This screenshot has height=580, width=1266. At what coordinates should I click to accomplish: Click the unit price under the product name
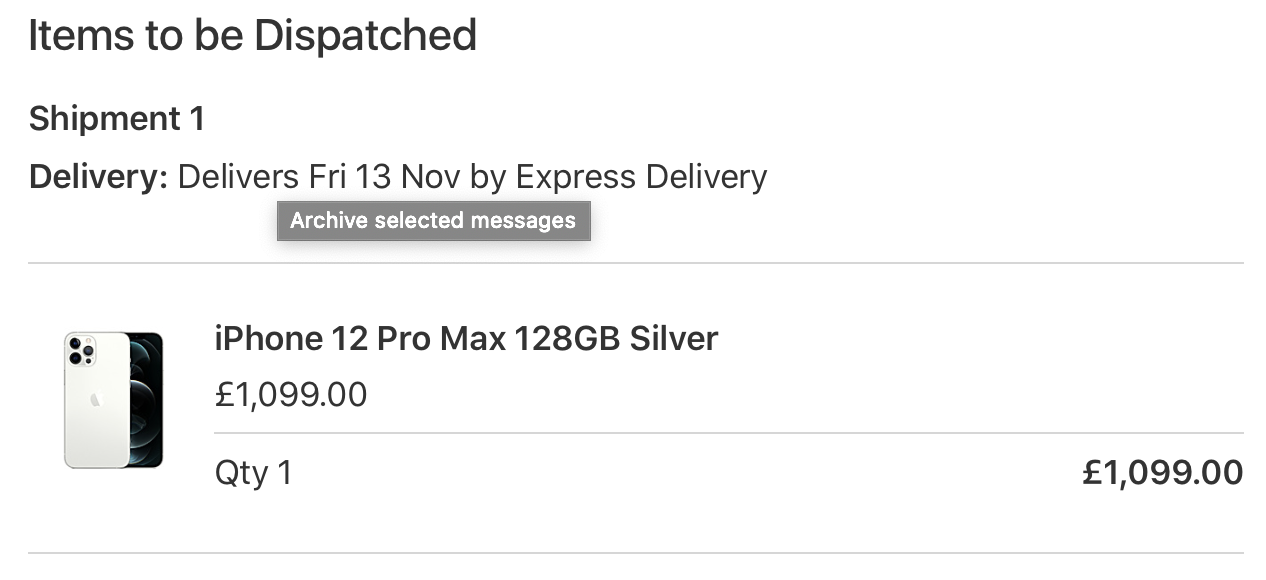click(291, 395)
